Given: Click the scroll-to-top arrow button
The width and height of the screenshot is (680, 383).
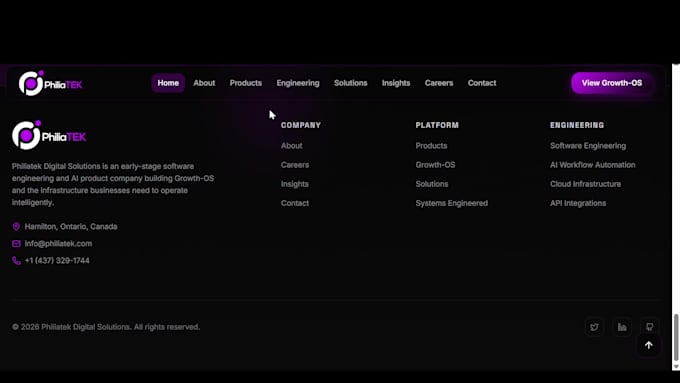Looking at the screenshot, I should pos(649,345).
